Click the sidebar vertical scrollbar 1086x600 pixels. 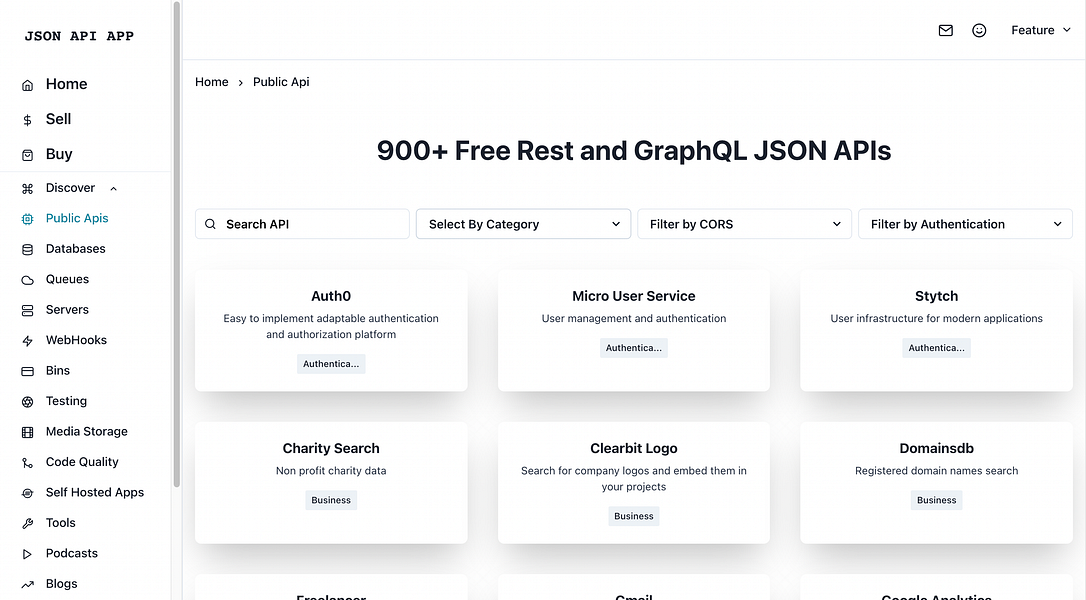[x=177, y=245]
